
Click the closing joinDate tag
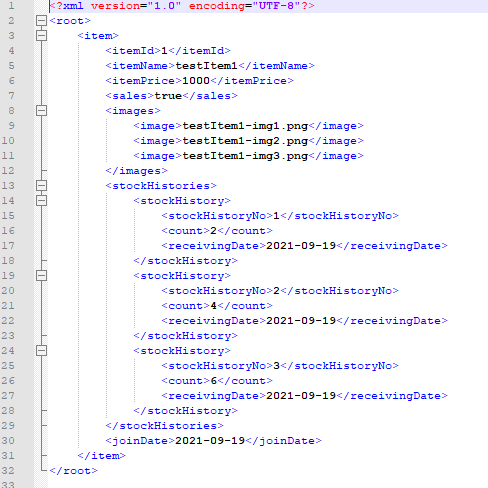[x=283, y=441]
